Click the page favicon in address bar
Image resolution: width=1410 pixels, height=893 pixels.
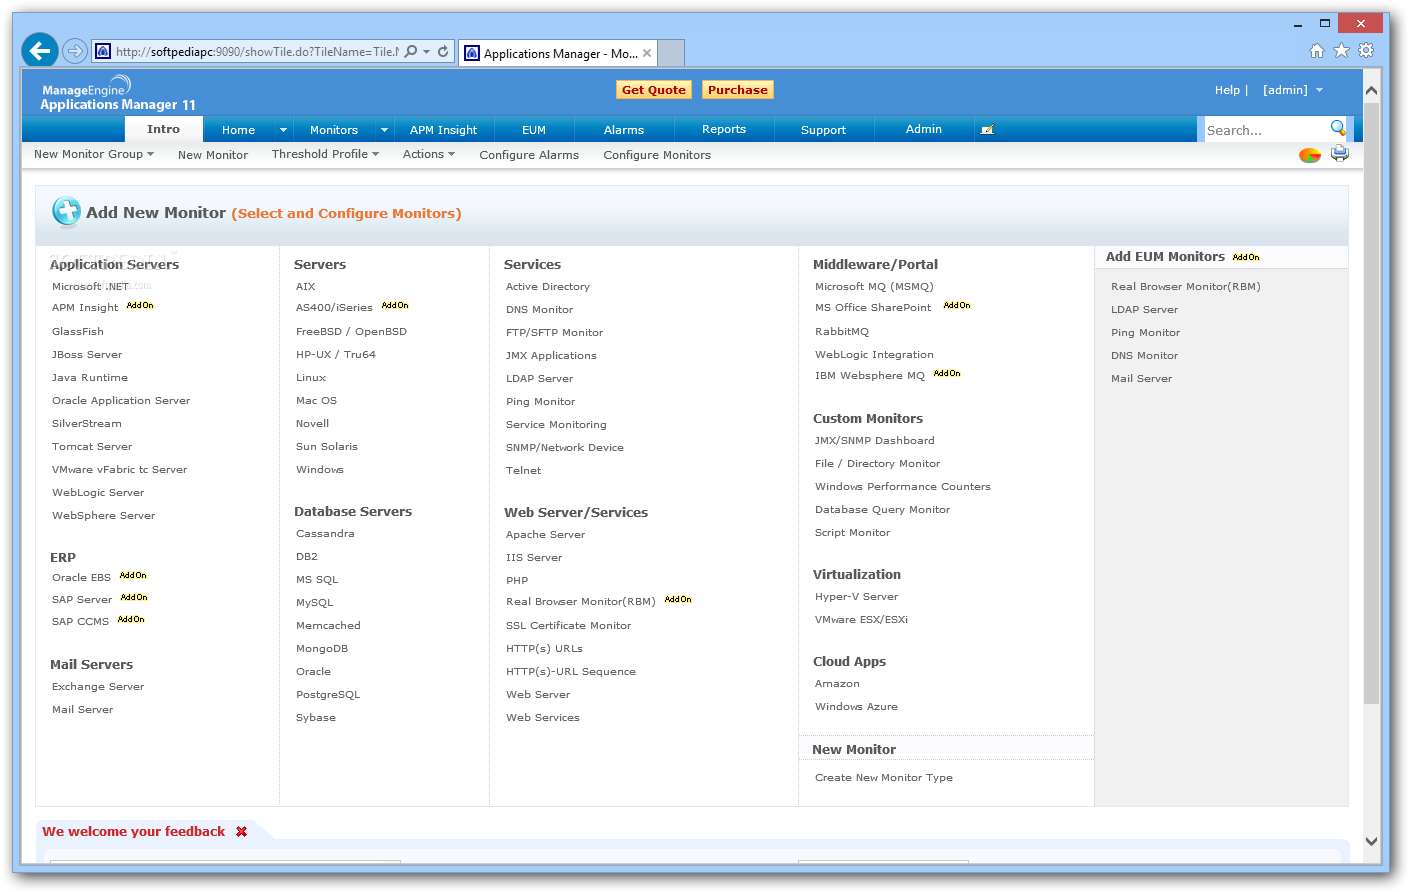tap(102, 51)
